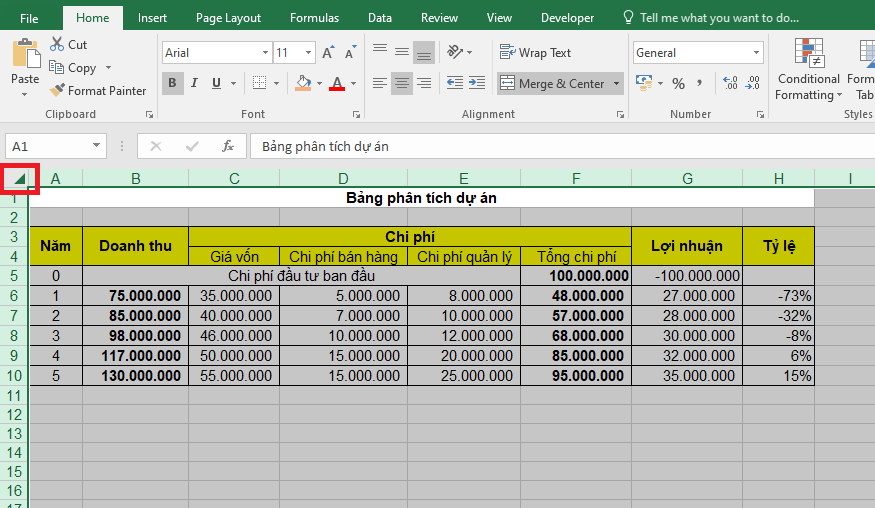This screenshot has height=508, width=875.
Task: Click Increase Decimal
Action: tap(730, 83)
